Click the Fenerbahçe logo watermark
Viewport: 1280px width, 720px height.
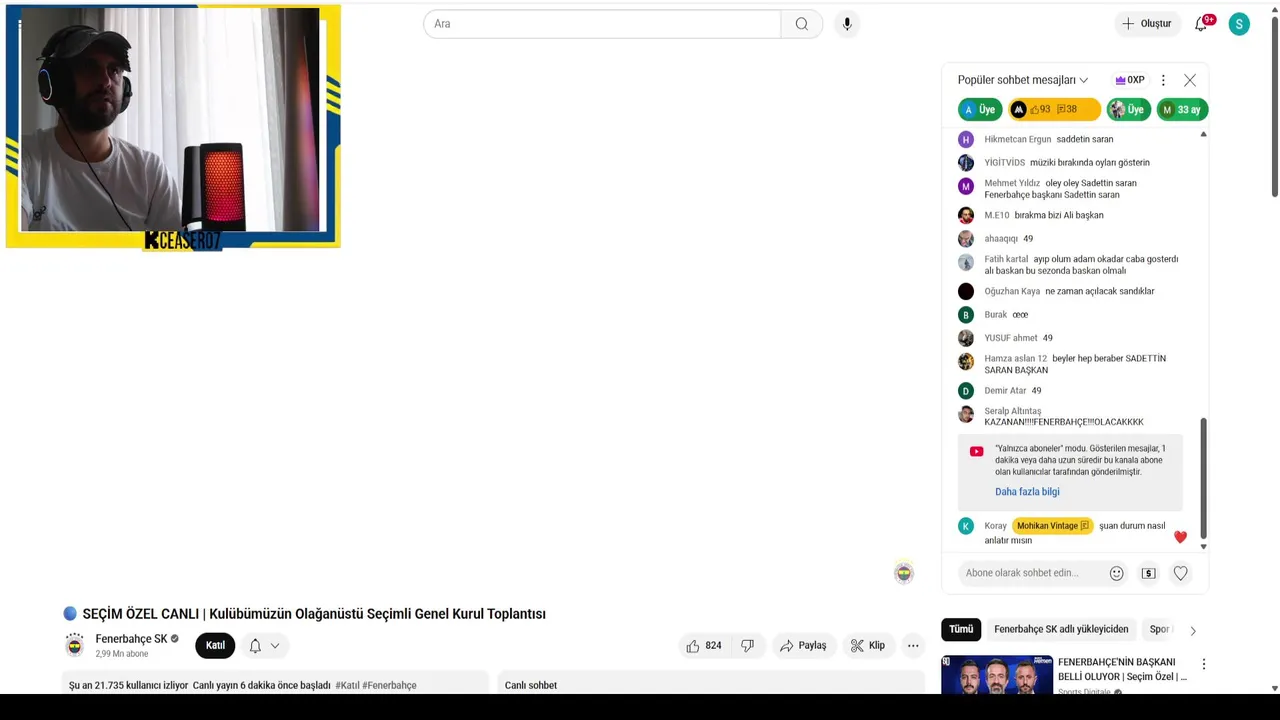[904, 573]
